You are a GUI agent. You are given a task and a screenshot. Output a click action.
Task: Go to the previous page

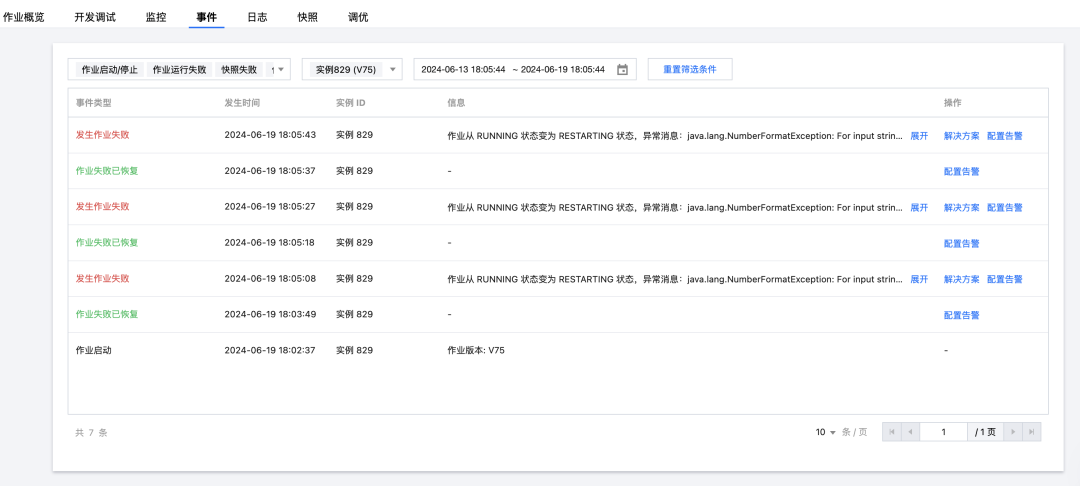910,432
